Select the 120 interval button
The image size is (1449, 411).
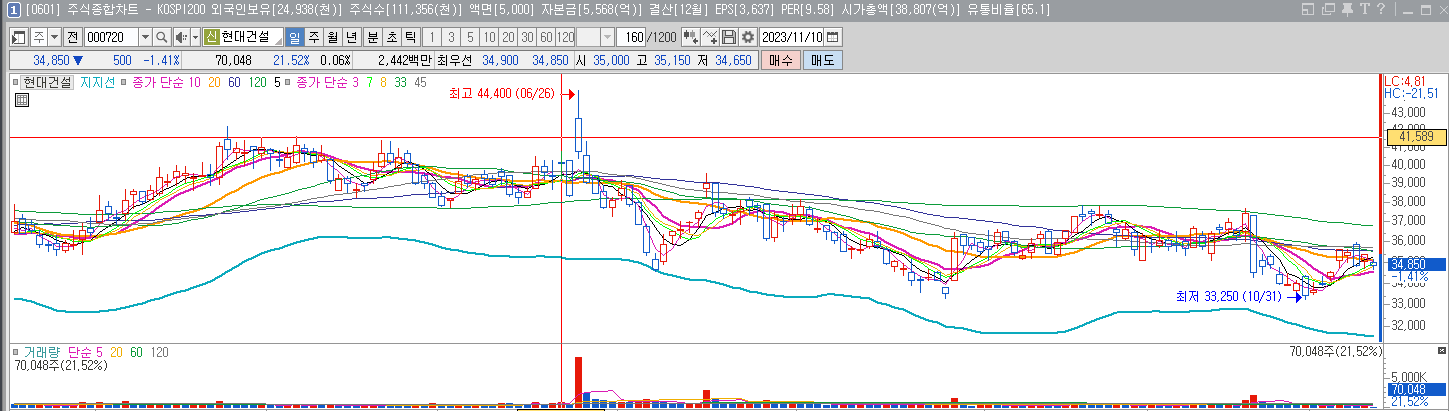tap(565, 37)
